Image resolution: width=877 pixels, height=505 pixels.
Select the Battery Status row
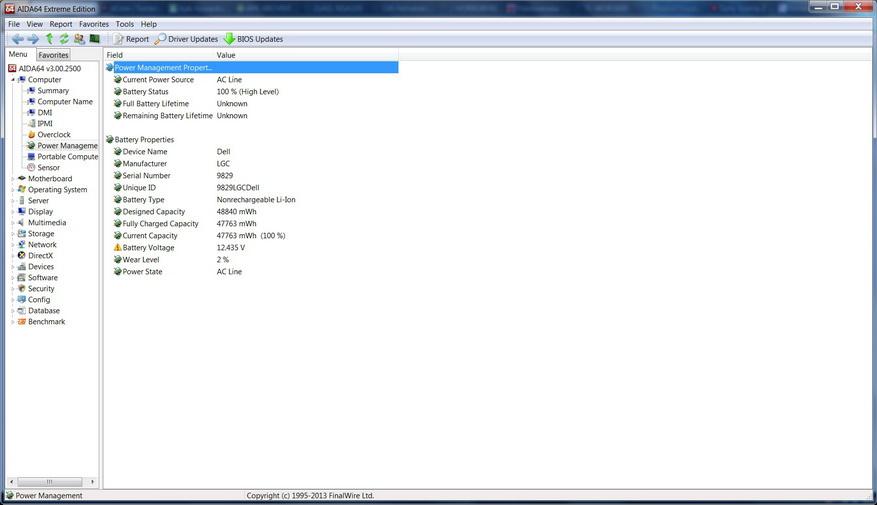[252, 92]
